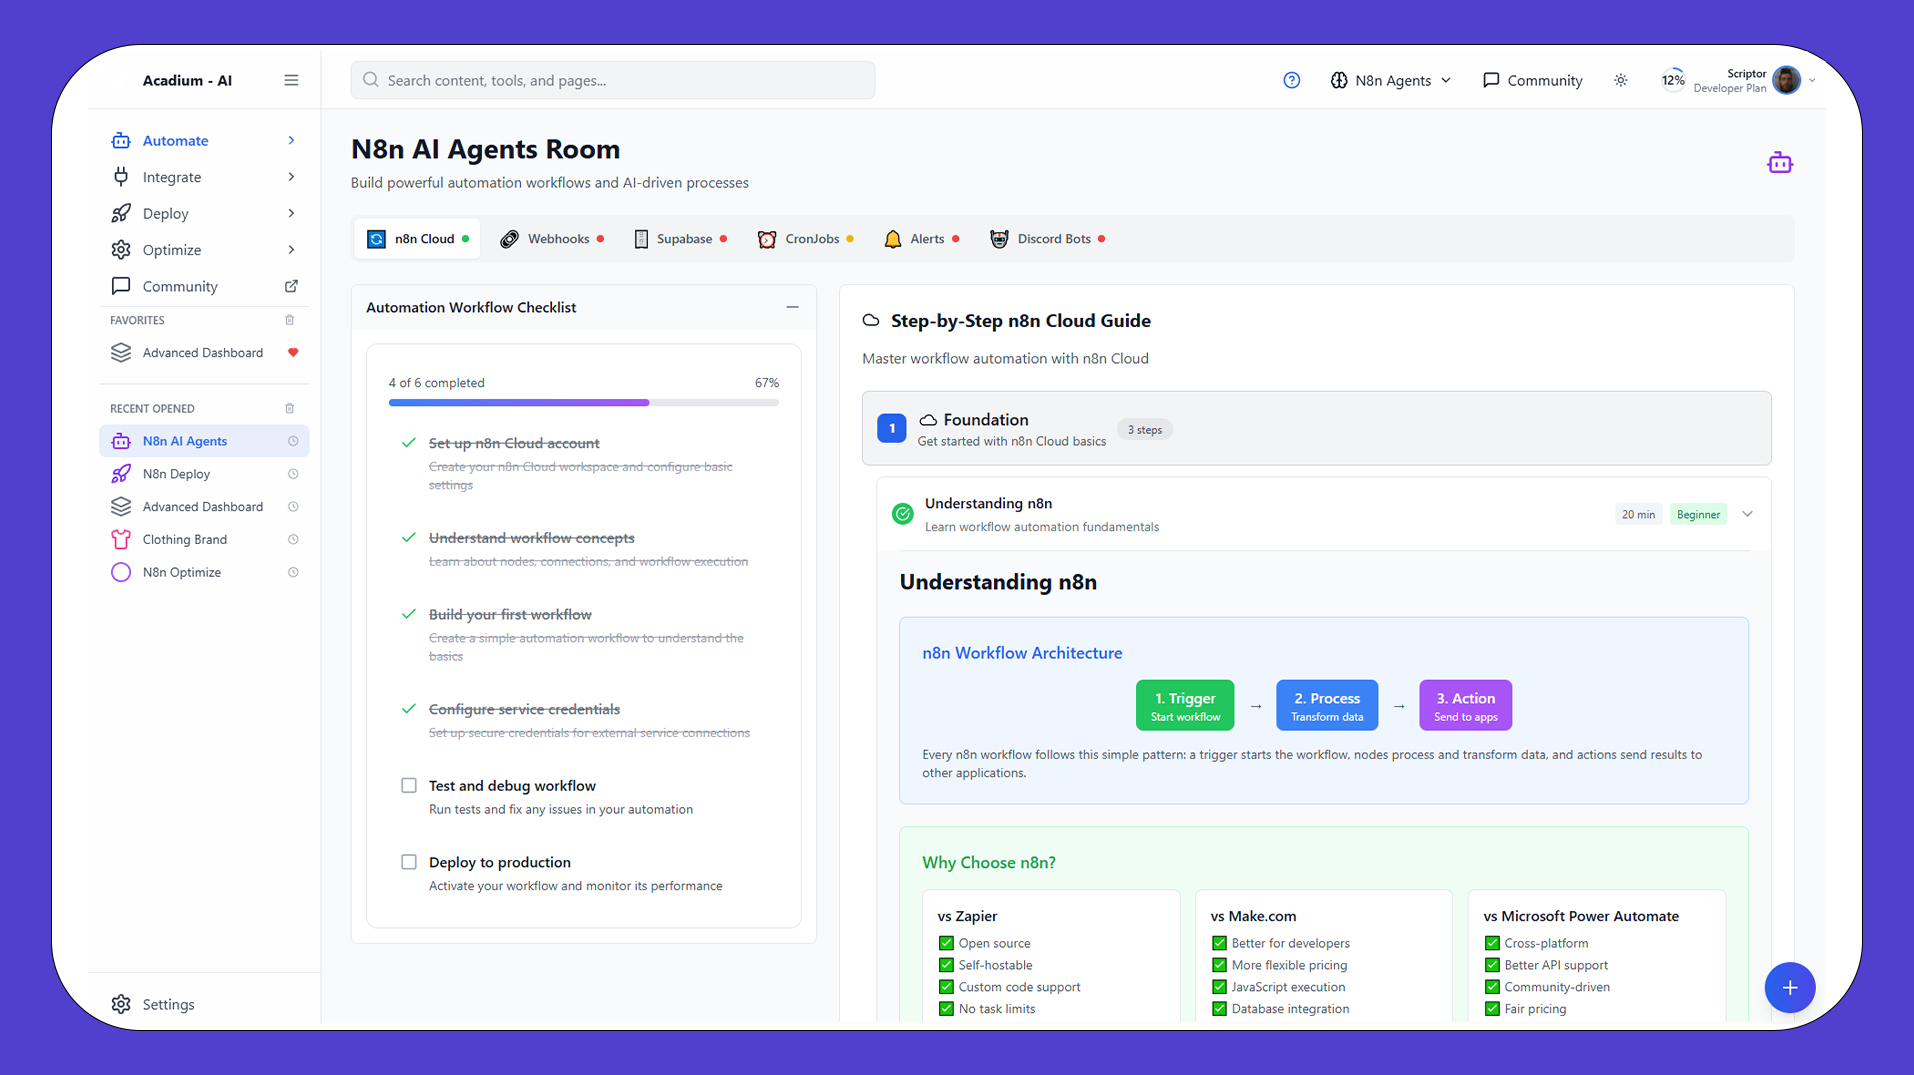Unfavorite Advanced Dashboard heart icon
Image resolution: width=1914 pixels, height=1075 pixels.
pyautogui.click(x=293, y=352)
